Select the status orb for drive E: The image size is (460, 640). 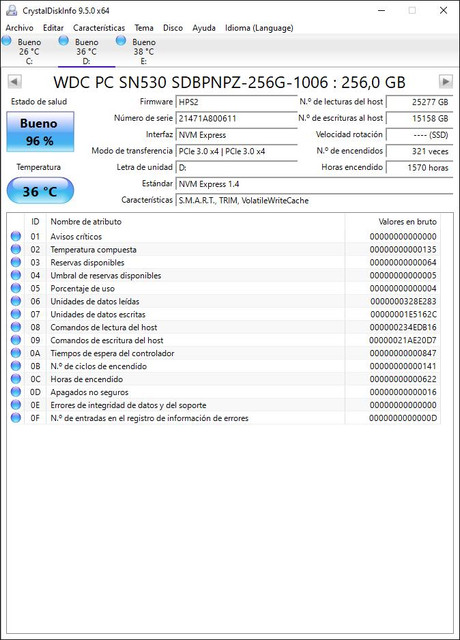point(121,40)
